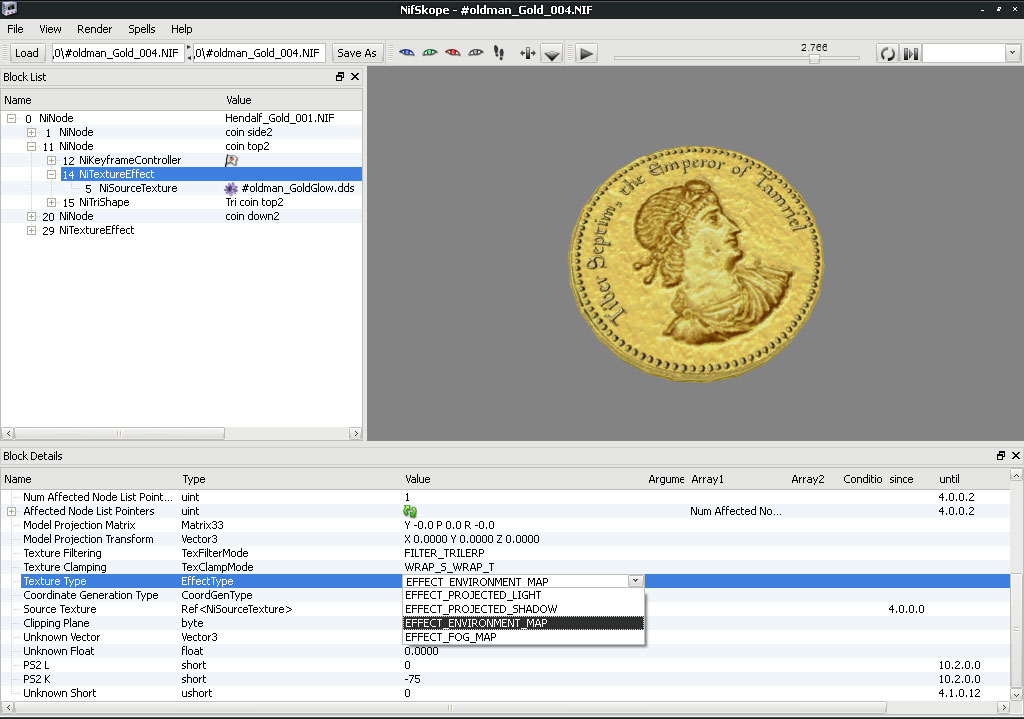Click the Affected Node List refresh icon
The width and height of the screenshot is (1024, 719).
410,511
